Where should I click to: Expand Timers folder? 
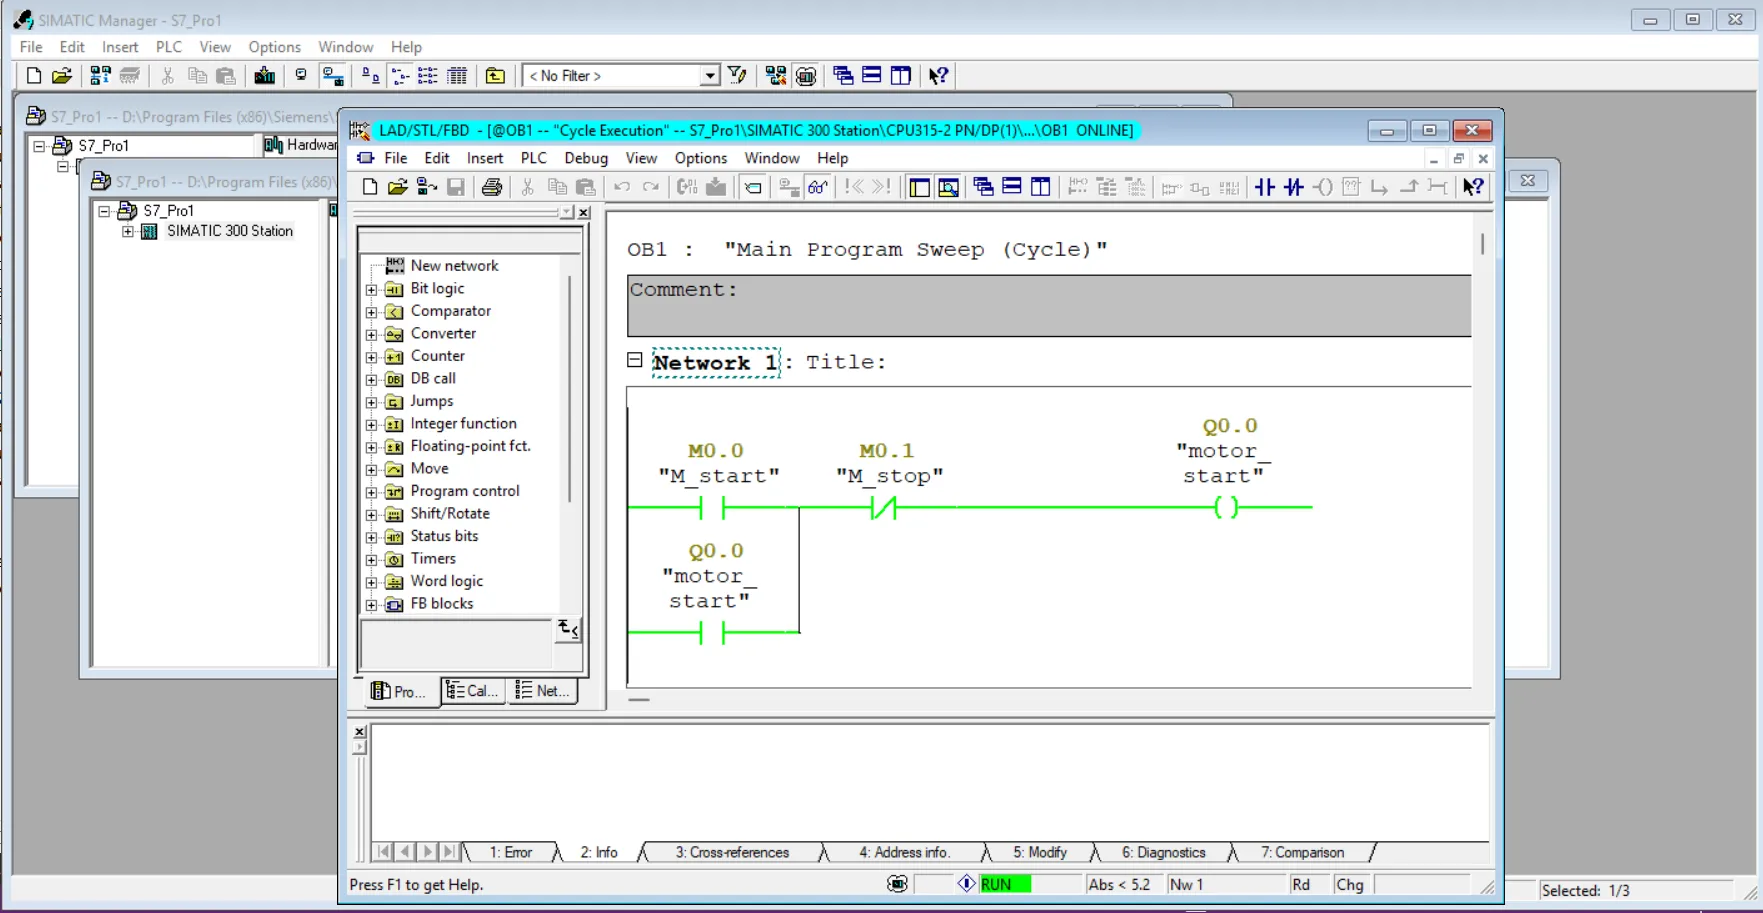click(x=371, y=560)
